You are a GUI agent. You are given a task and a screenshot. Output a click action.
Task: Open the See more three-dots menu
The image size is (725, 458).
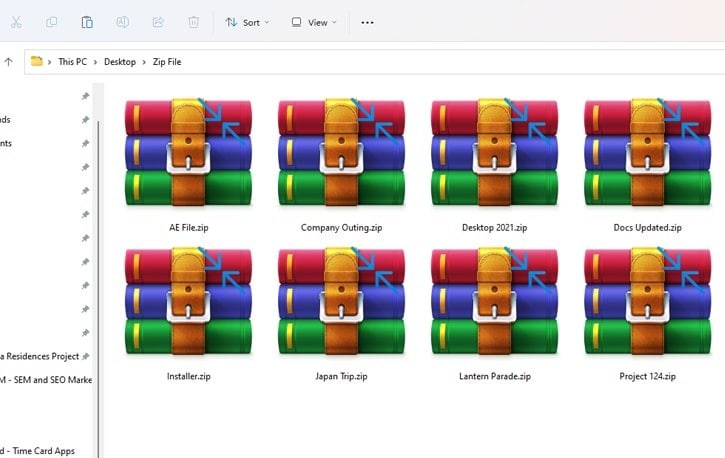[367, 22]
